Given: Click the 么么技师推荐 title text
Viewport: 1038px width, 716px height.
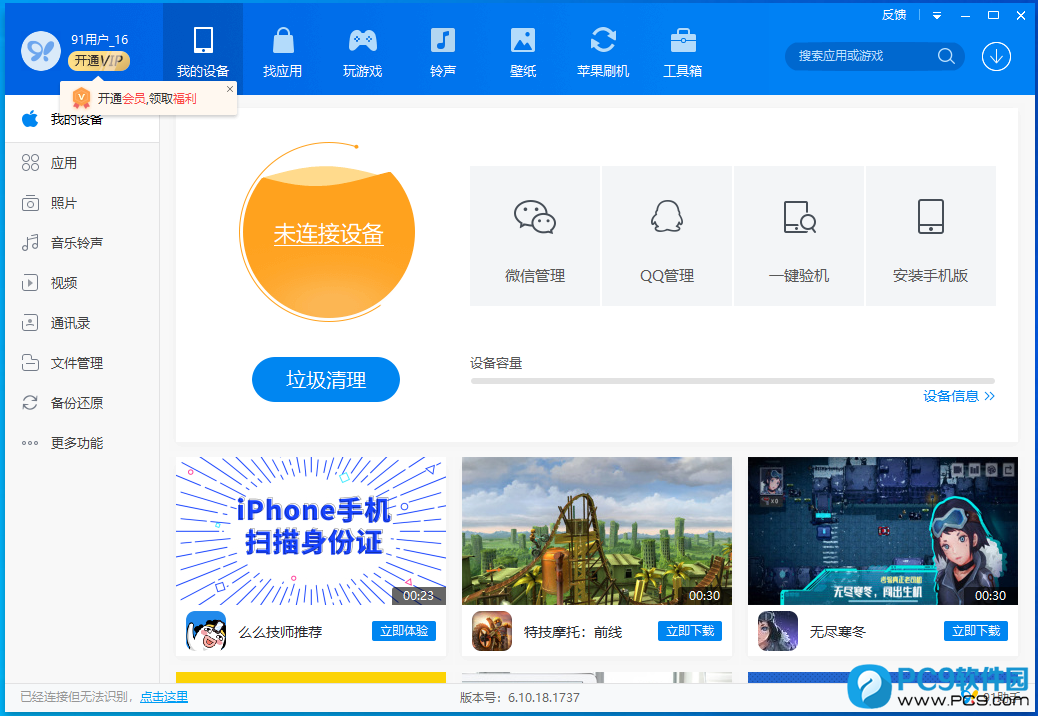Looking at the screenshot, I should pos(280,632).
